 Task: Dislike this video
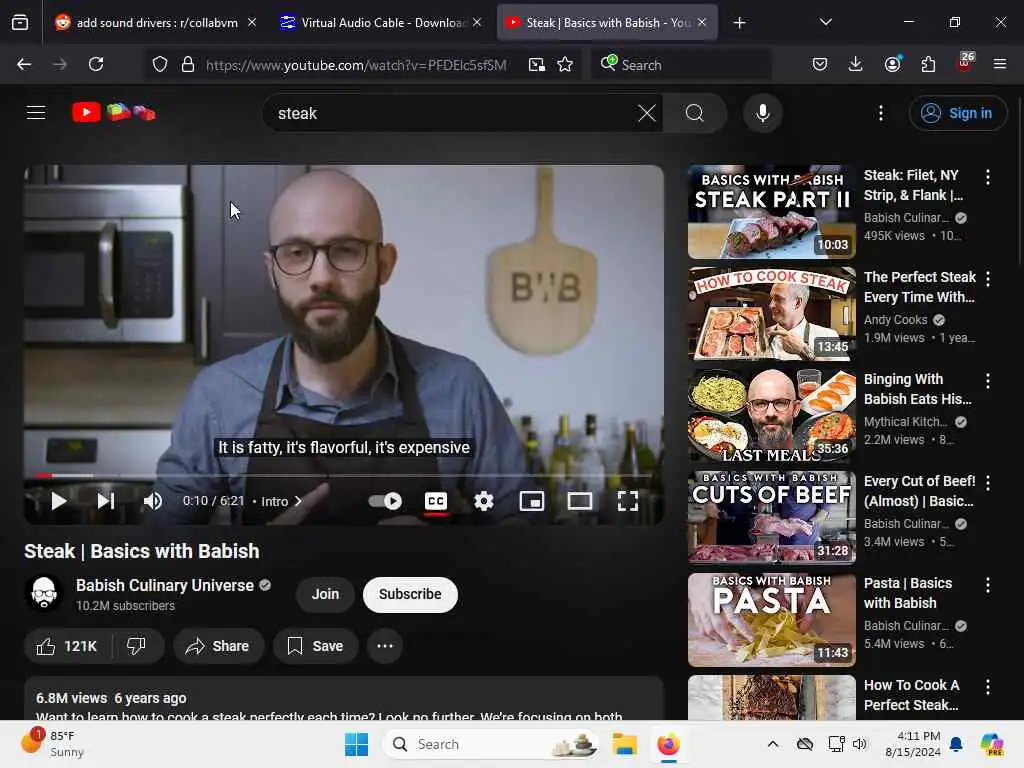point(136,646)
